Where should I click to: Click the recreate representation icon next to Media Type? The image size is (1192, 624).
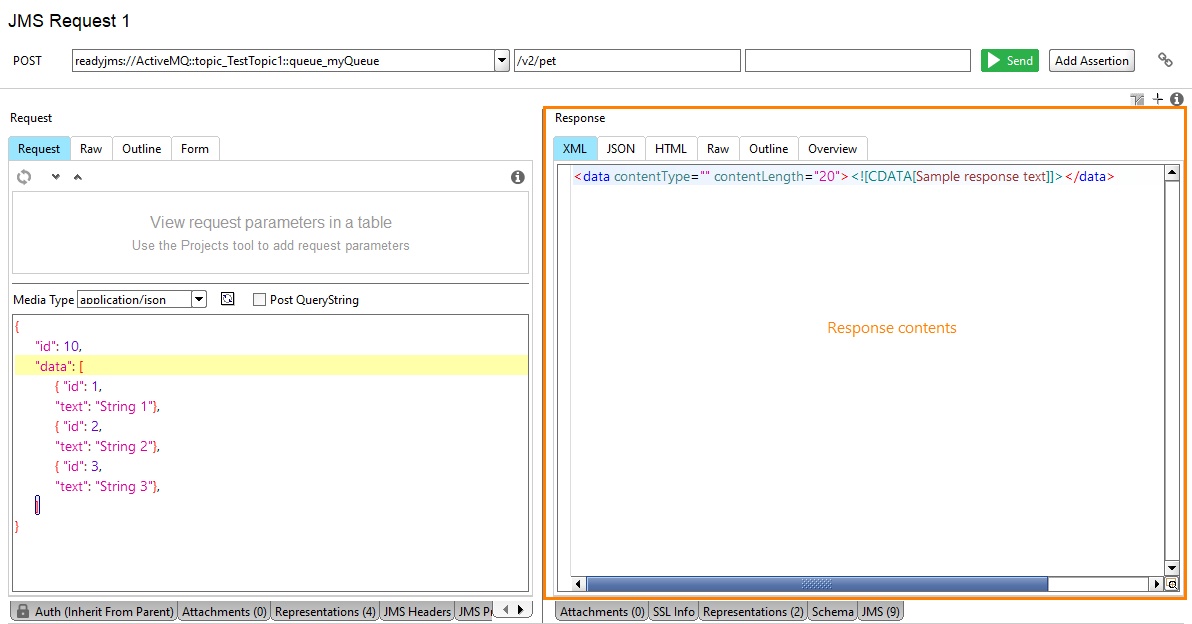click(x=227, y=298)
